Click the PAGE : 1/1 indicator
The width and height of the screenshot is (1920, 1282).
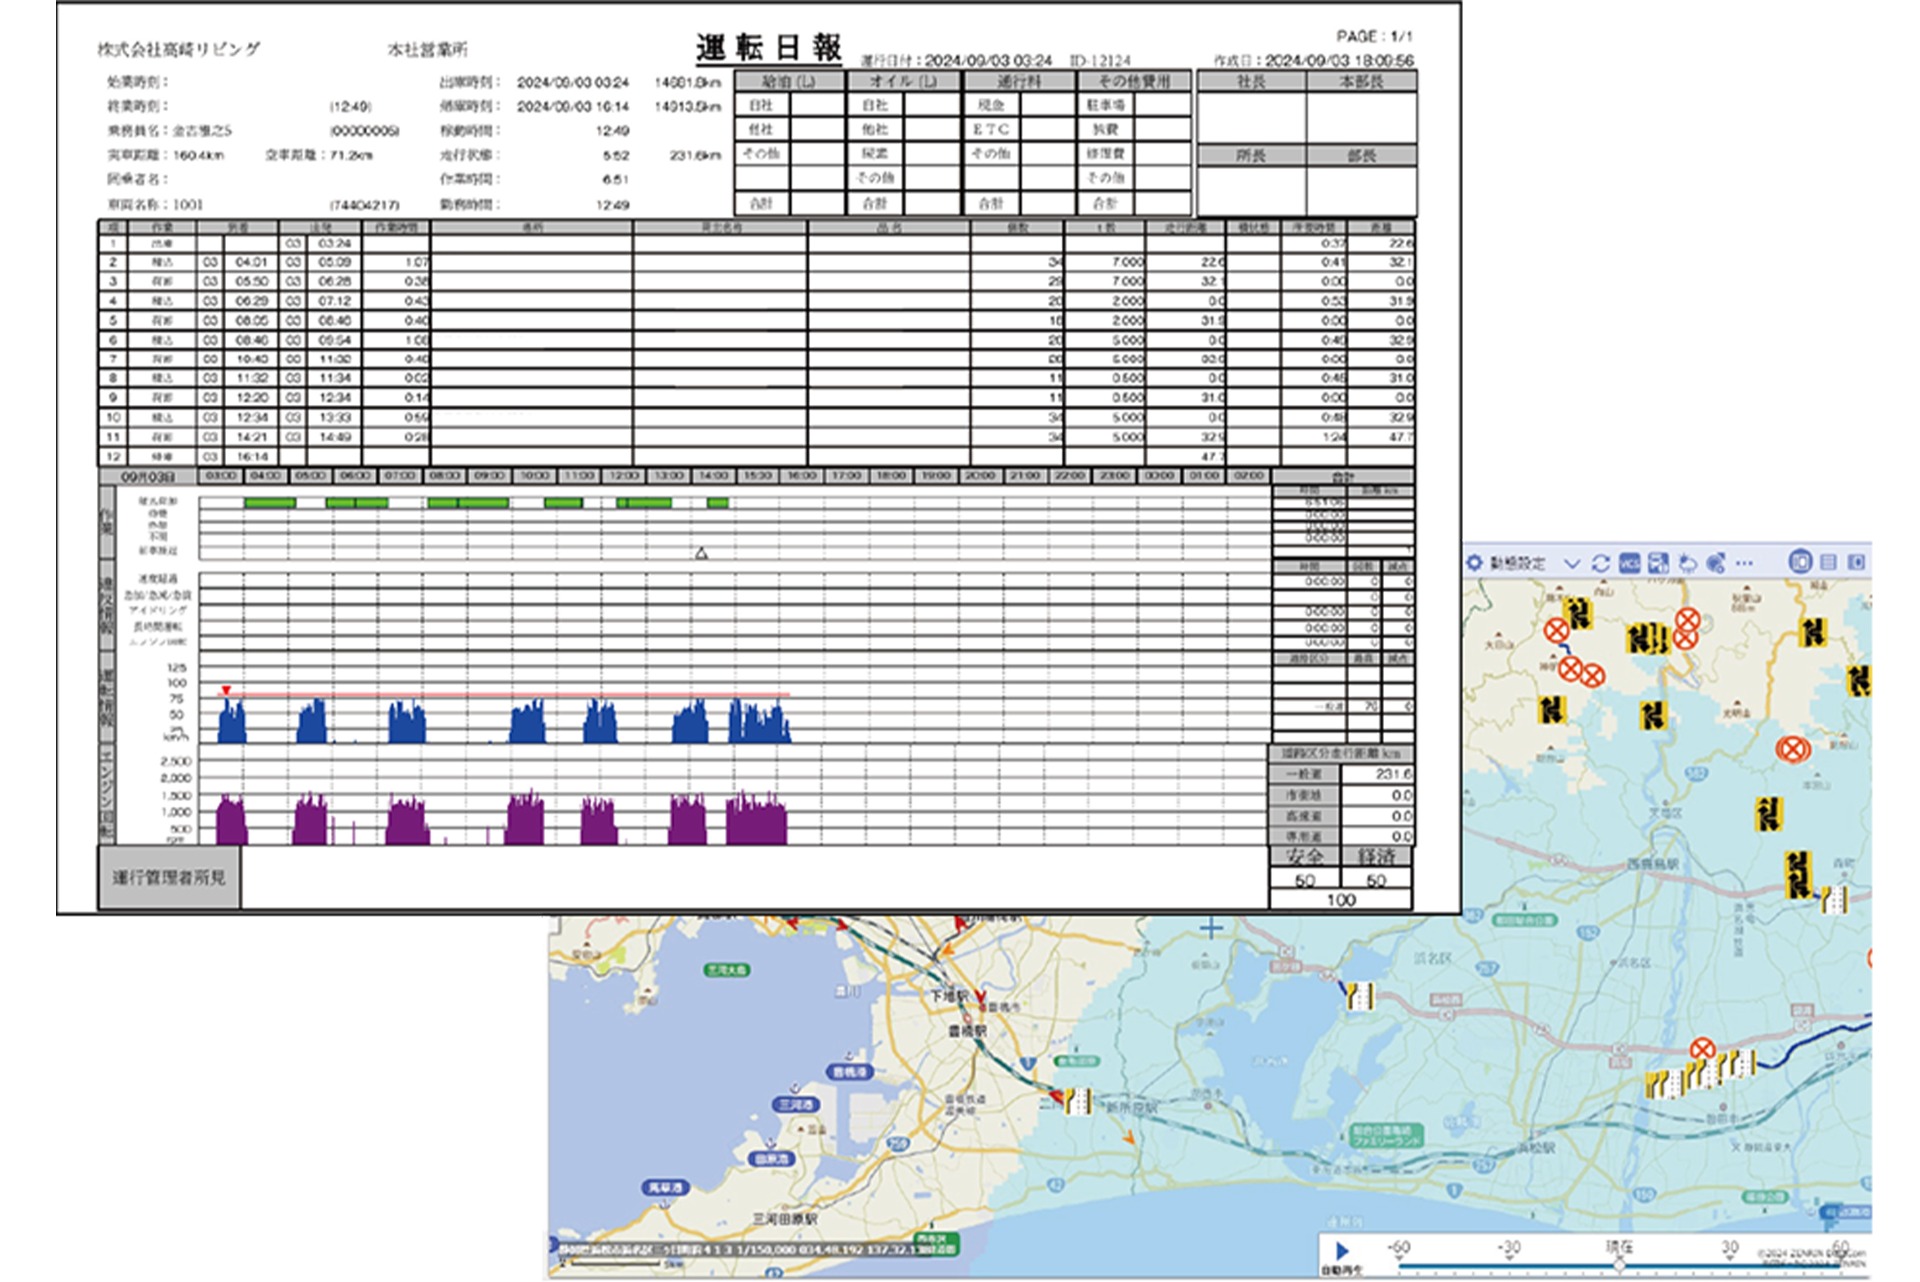click(1375, 36)
